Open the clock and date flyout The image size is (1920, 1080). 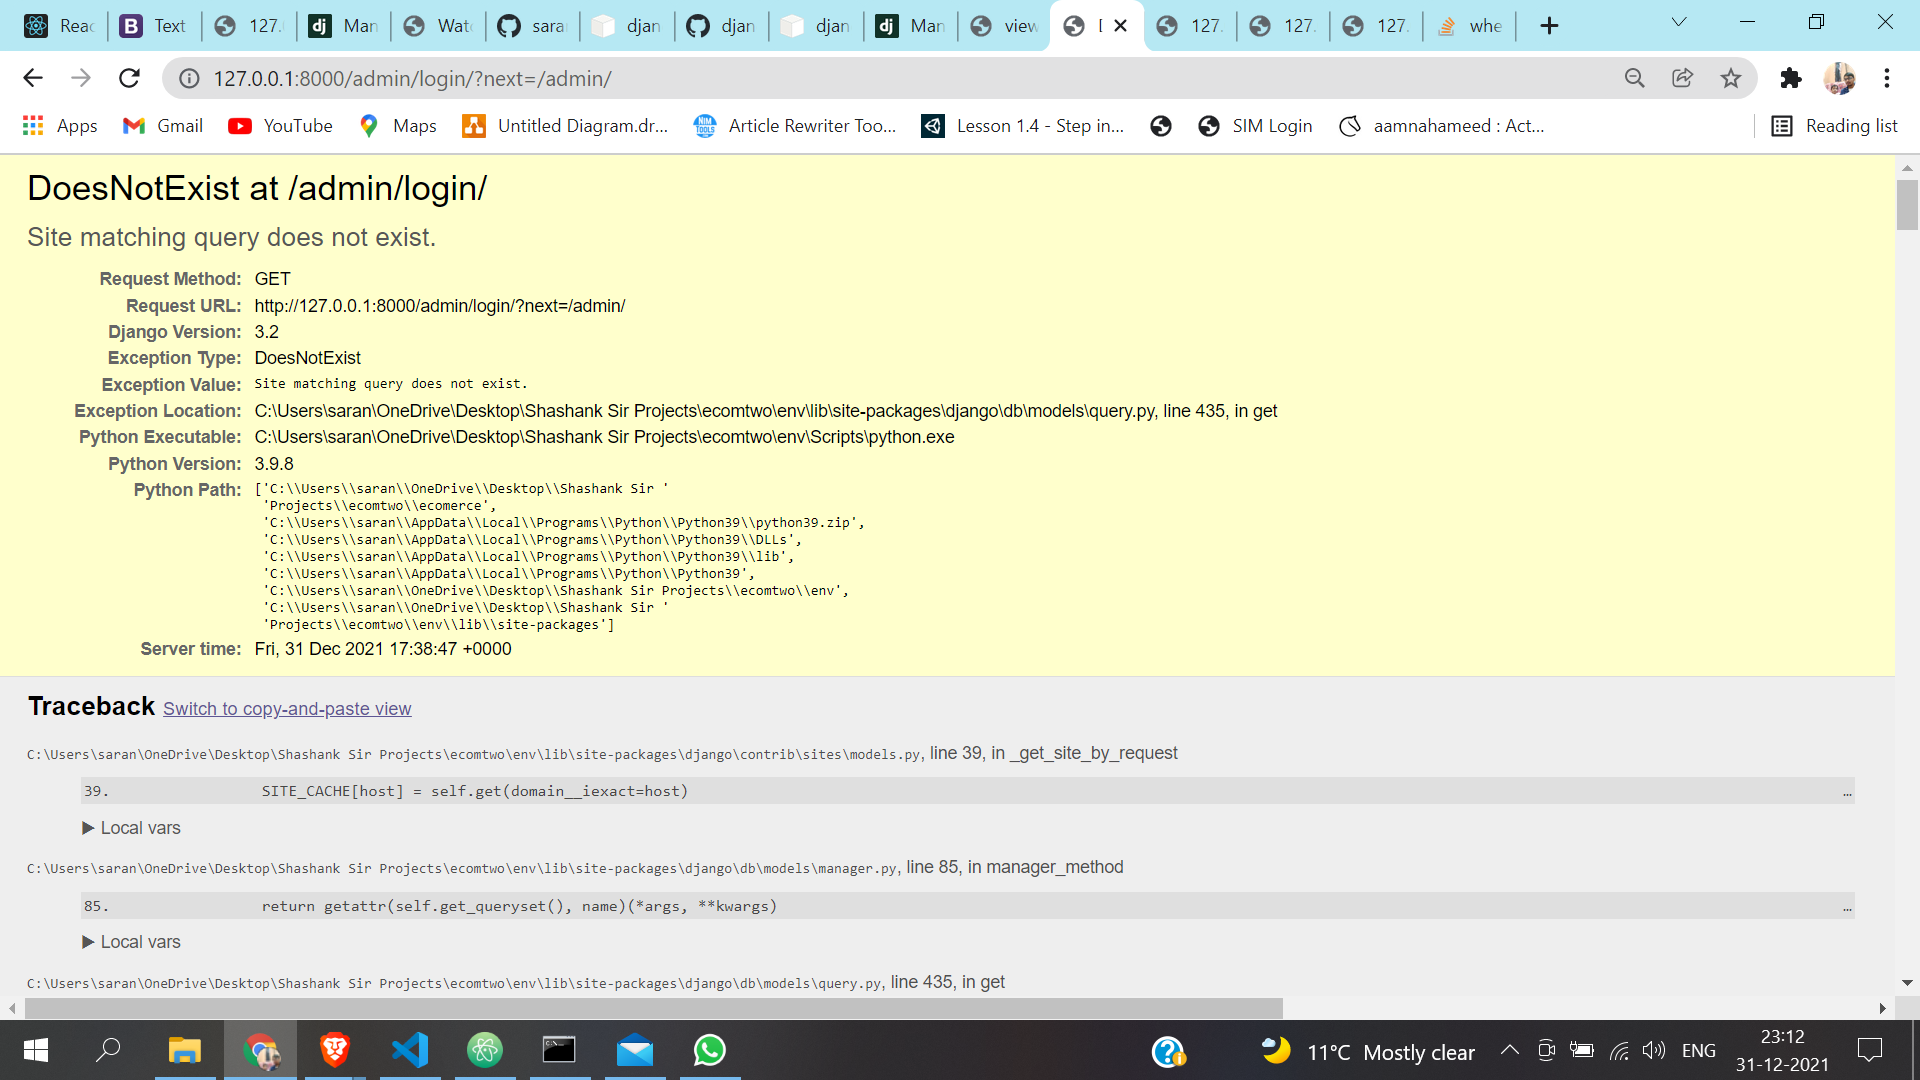[x=1783, y=1050]
